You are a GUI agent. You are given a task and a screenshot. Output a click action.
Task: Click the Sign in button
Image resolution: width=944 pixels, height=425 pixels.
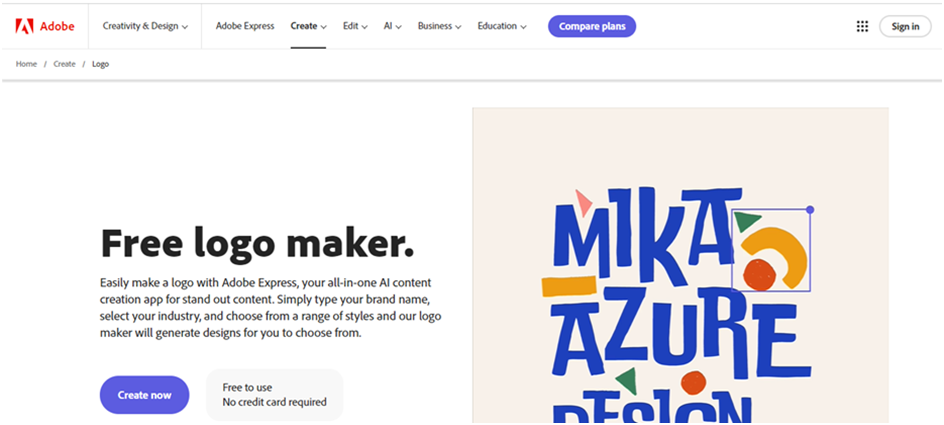(904, 26)
